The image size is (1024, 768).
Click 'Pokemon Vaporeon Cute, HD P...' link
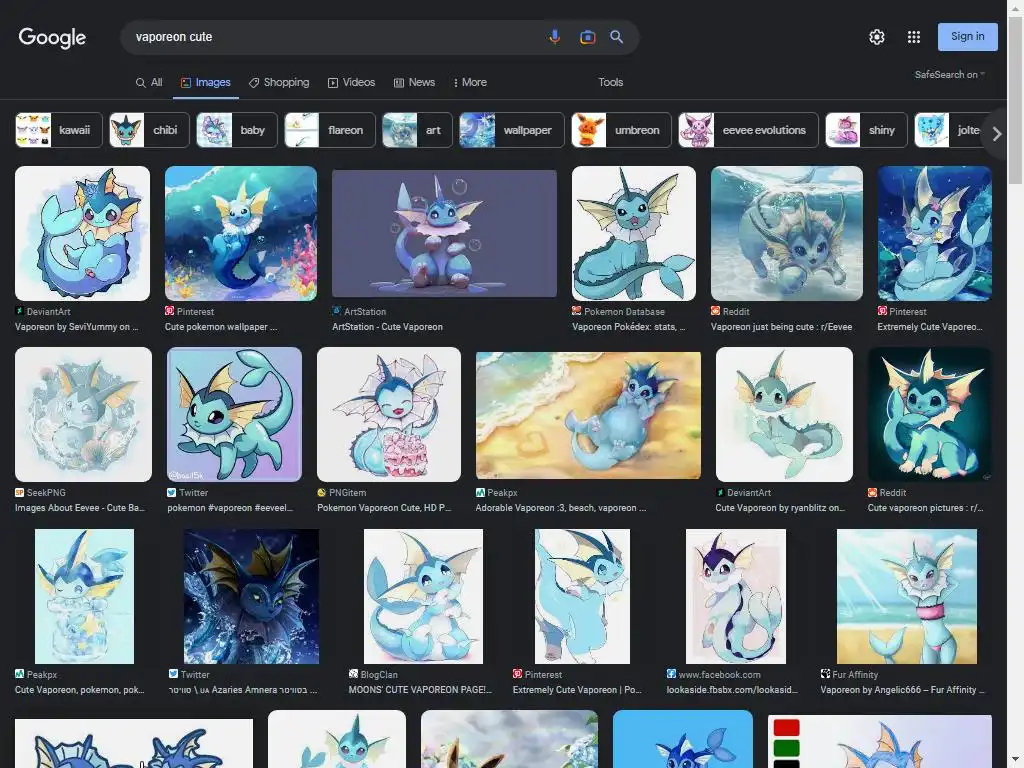click(x=384, y=507)
